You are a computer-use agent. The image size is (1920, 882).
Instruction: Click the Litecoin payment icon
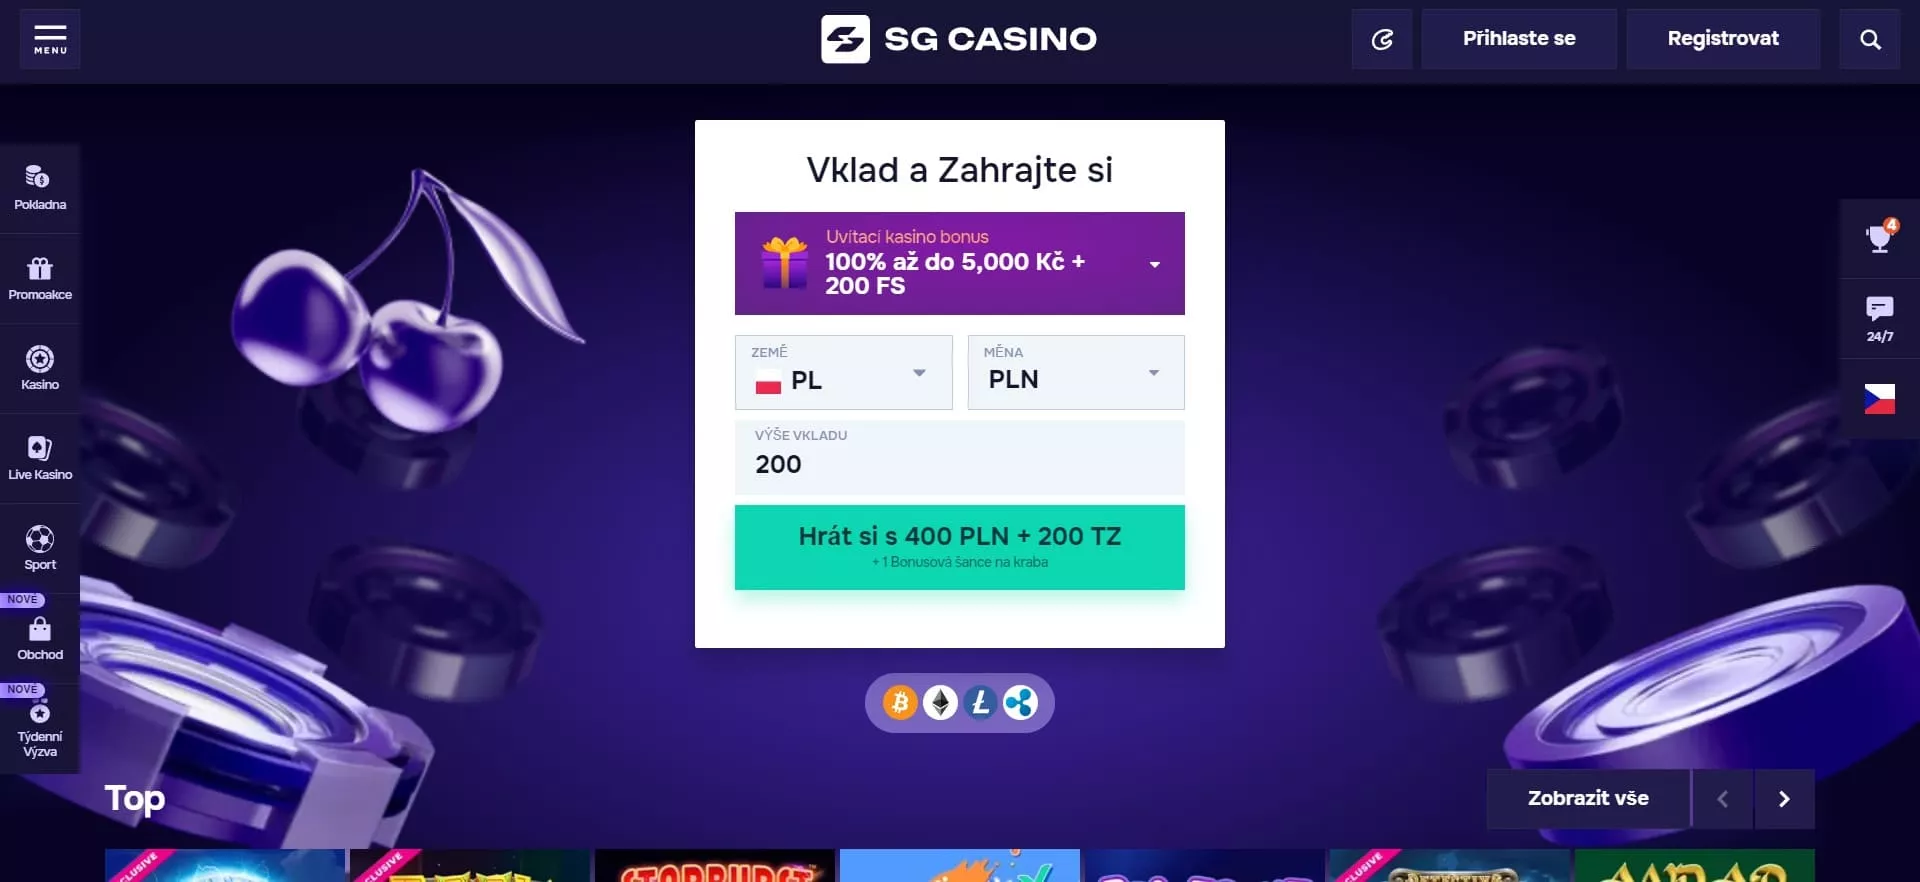(980, 703)
